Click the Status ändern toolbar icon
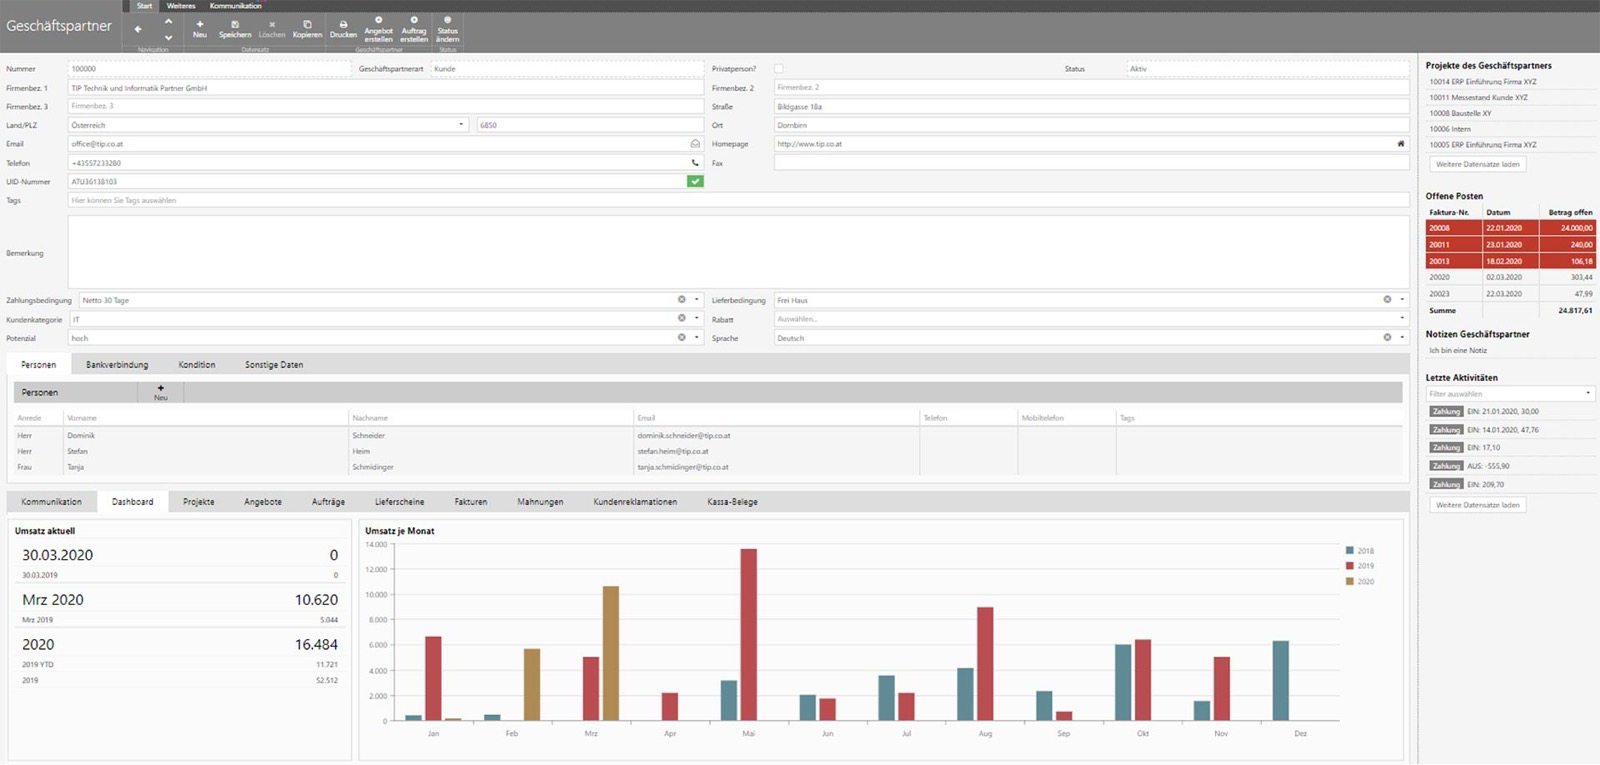 click(x=447, y=19)
